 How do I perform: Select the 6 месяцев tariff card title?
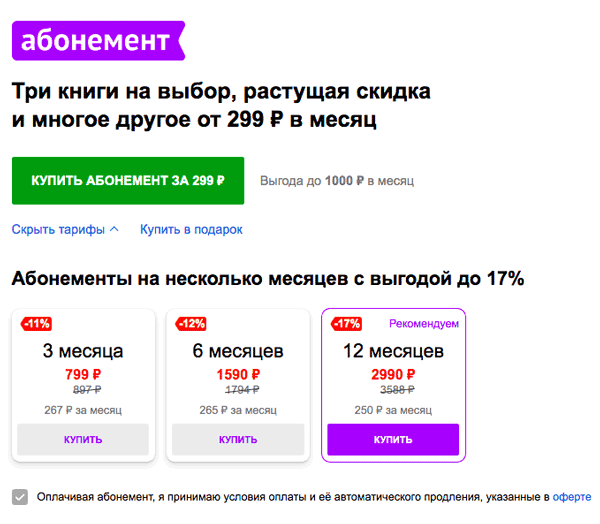point(238,351)
